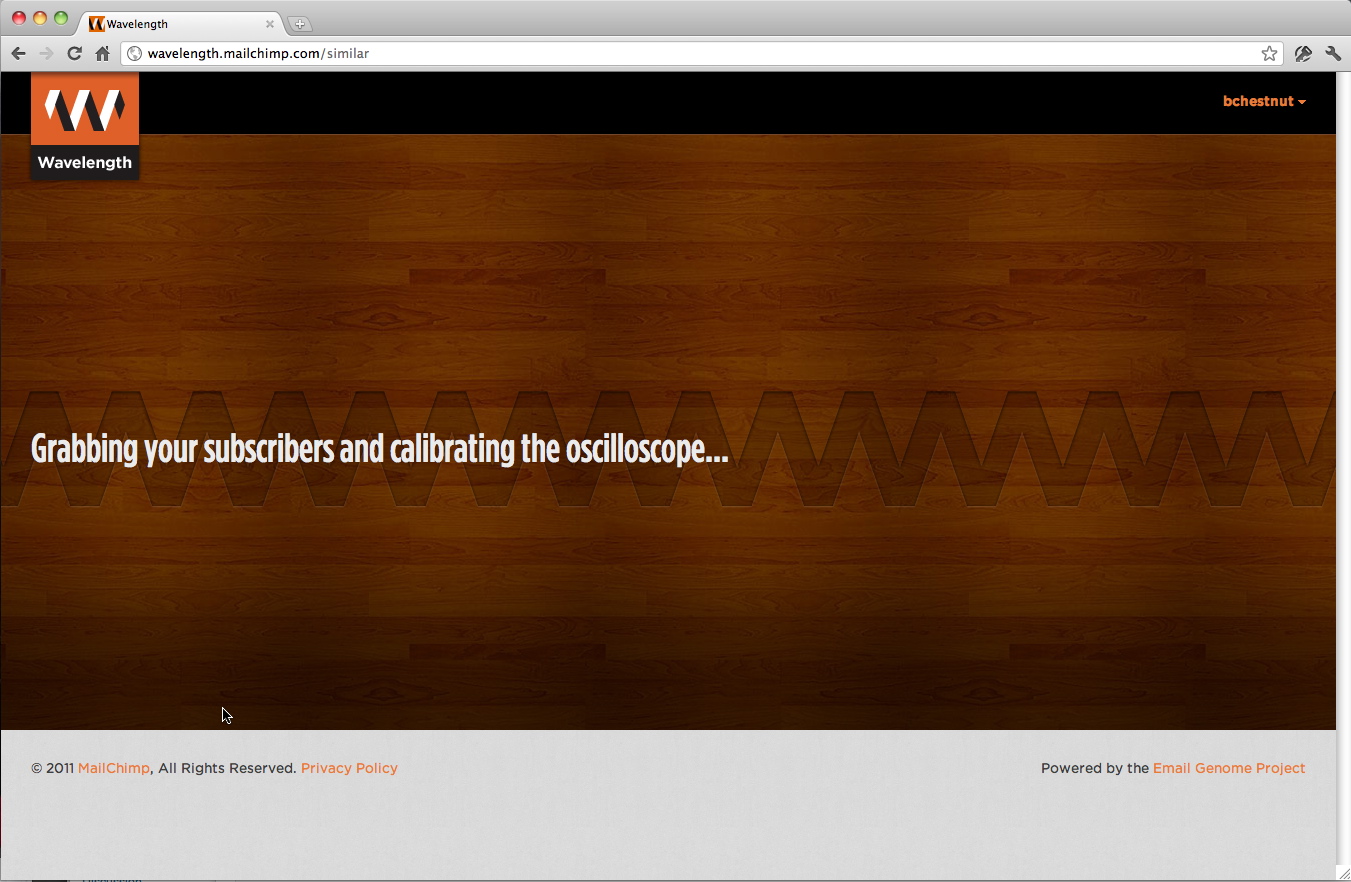Open a new browser tab
1351x882 pixels.
tap(299, 24)
